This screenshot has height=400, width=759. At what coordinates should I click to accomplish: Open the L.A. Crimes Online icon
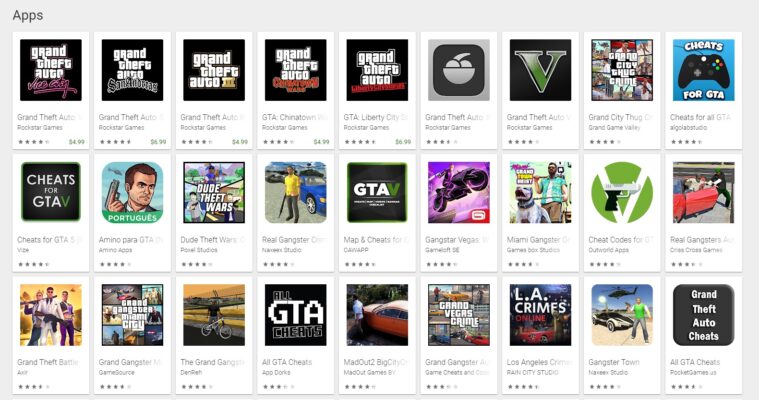pos(540,315)
